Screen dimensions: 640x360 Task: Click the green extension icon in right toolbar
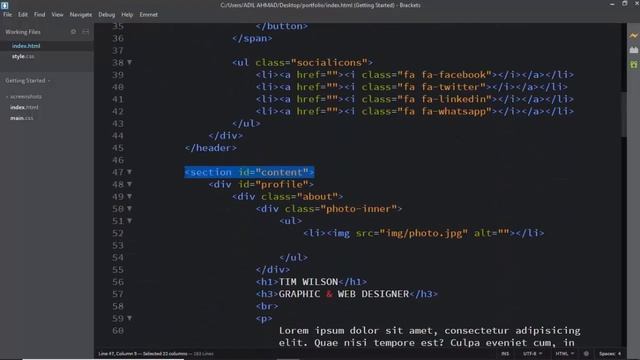coord(633,64)
